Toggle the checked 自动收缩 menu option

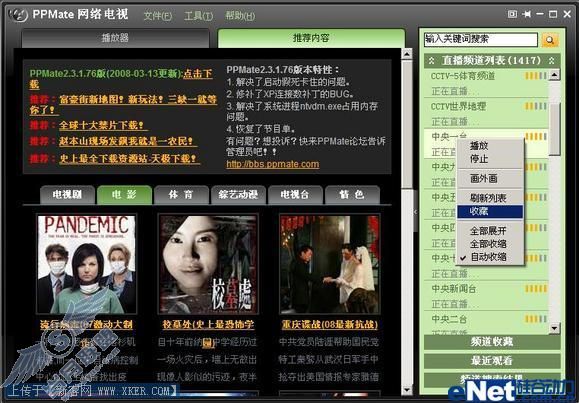click(488, 257)
